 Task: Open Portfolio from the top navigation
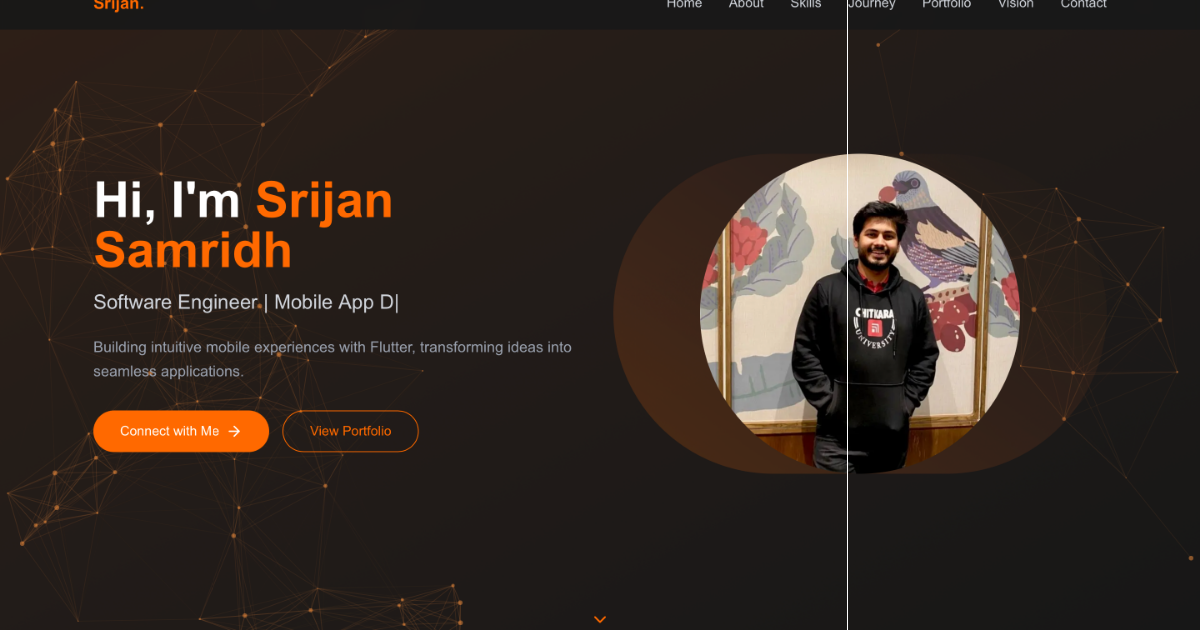946,5
